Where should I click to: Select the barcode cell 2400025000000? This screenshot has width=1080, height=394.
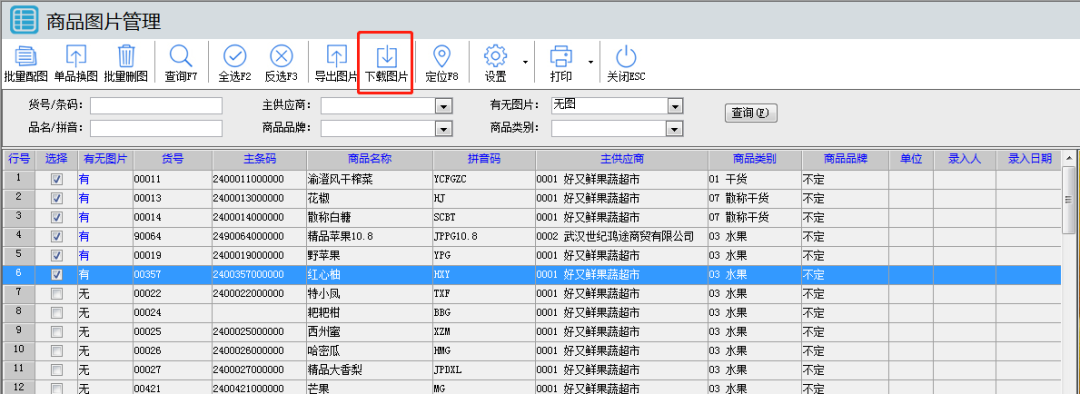pyautogui.click(x=260, y=331)
